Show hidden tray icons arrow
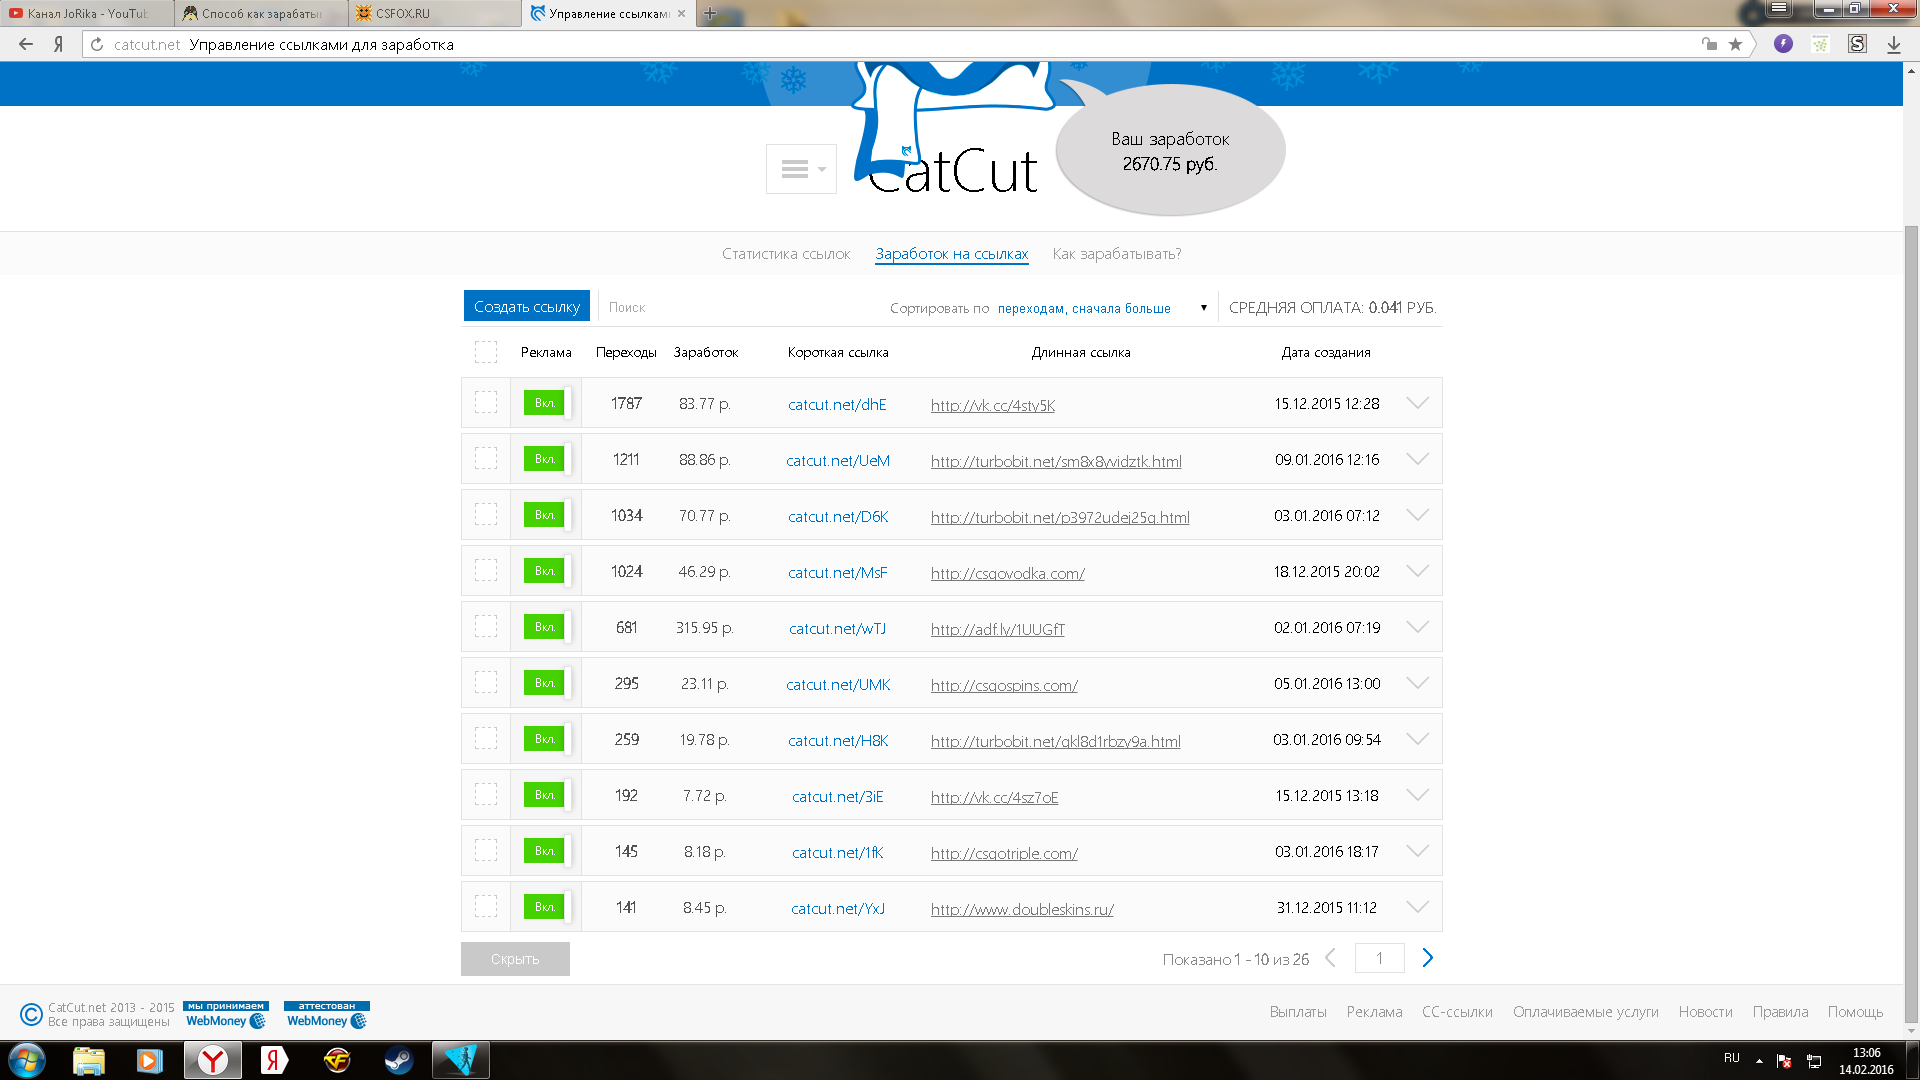 pyautogui.click(x=1759, y=1060)
